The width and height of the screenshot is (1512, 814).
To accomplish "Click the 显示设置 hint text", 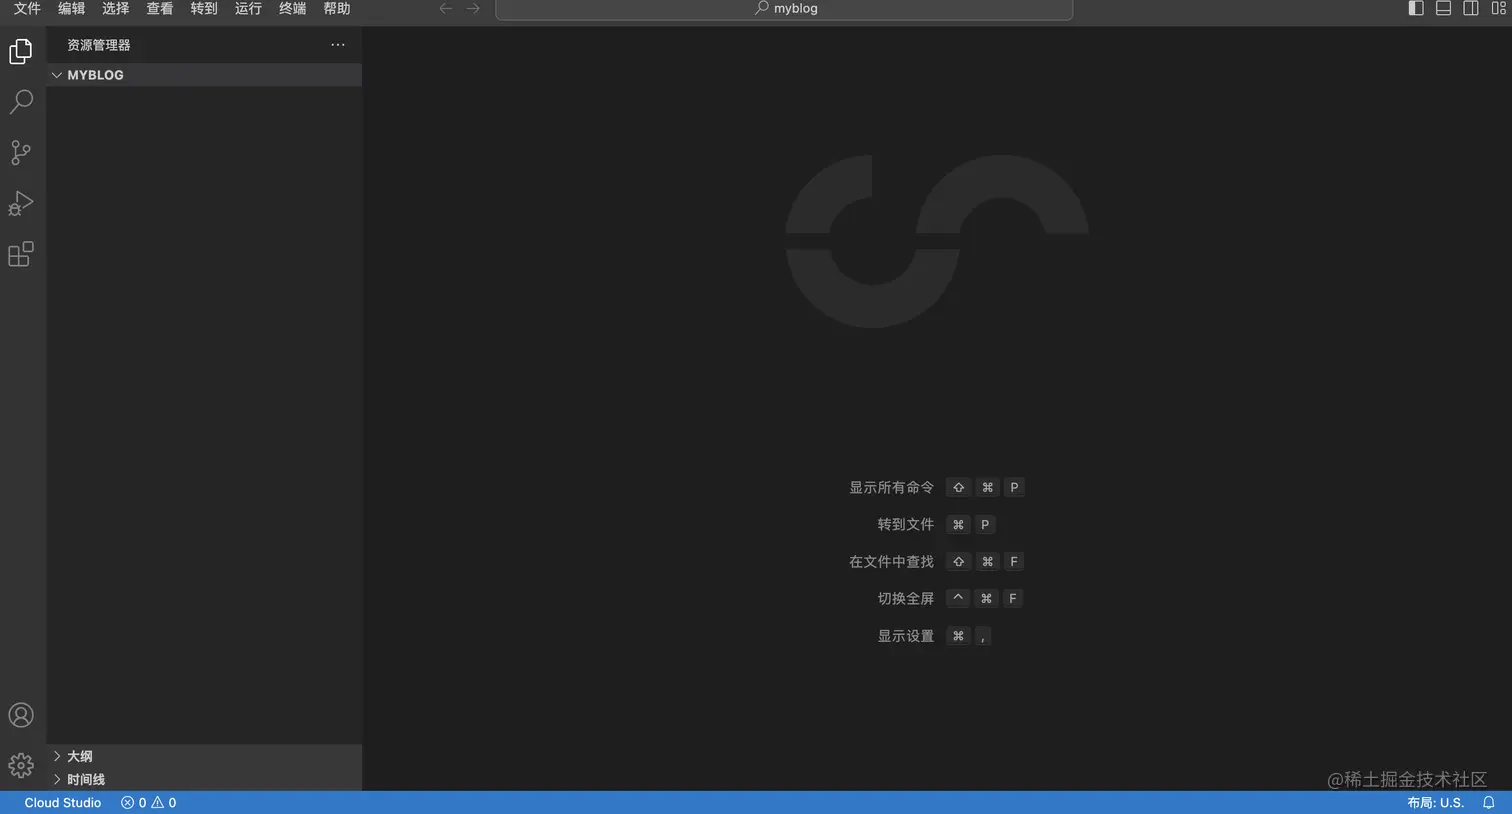I will [x=905, y=636].
